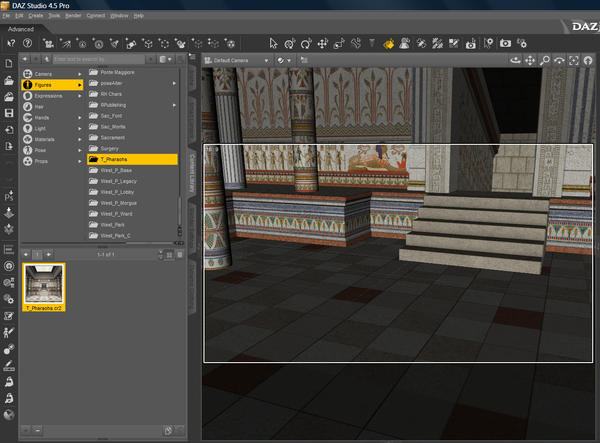
Task: Select the West_P_Lobby folder
Action: click(118, 192)
